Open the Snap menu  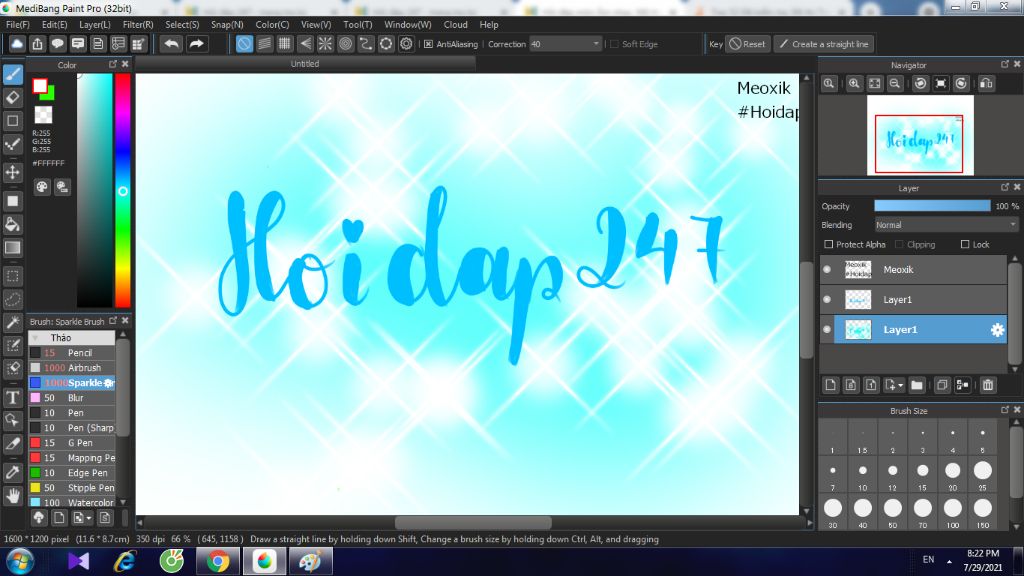click(x=227, y=24)
